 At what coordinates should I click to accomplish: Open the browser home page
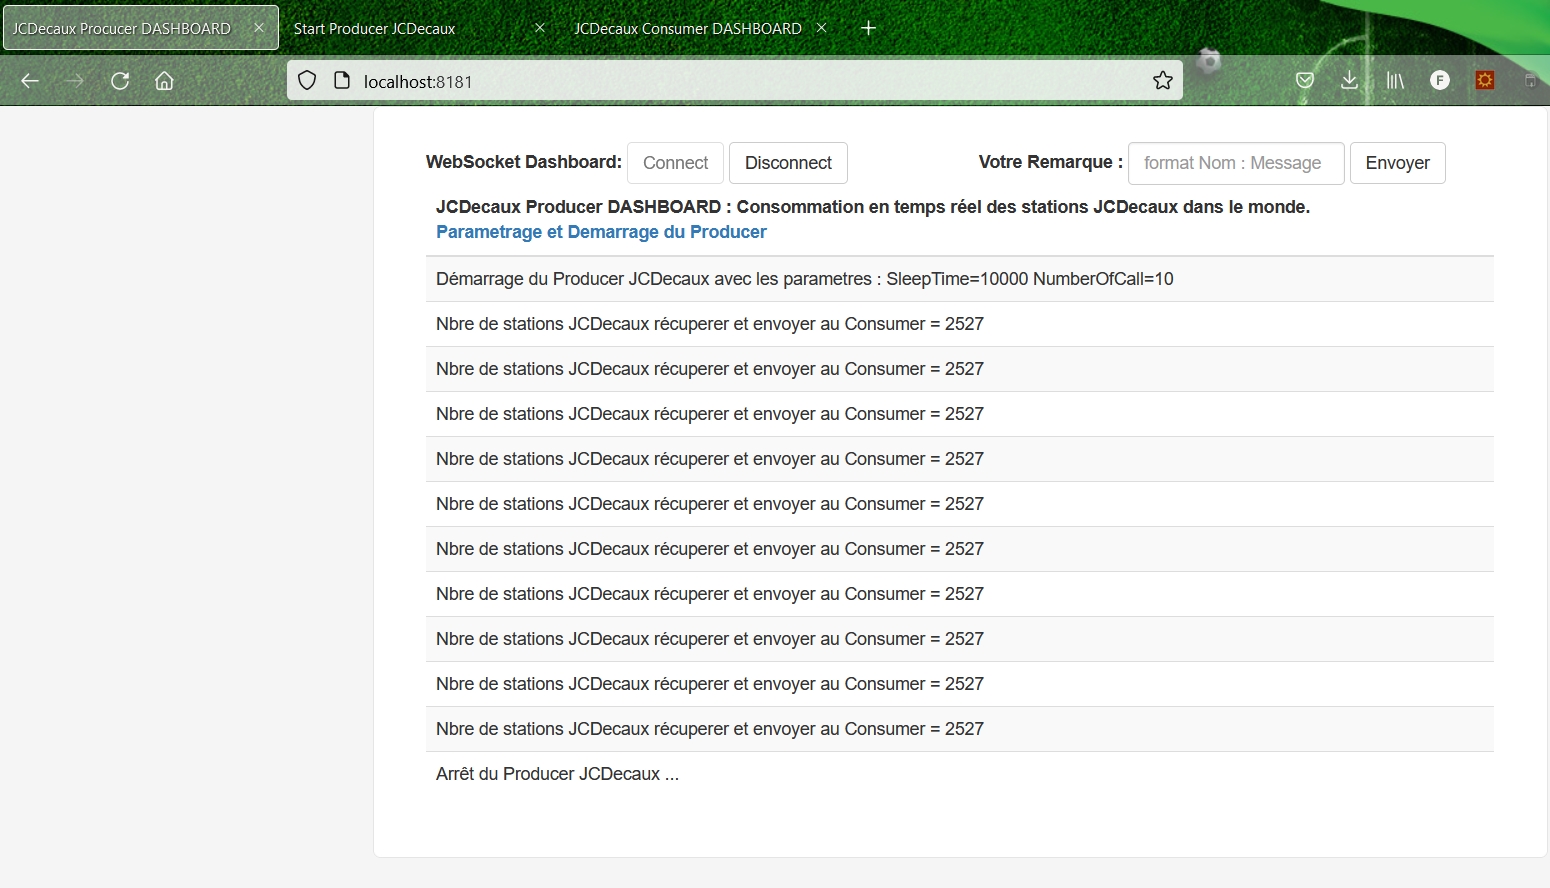164,81
